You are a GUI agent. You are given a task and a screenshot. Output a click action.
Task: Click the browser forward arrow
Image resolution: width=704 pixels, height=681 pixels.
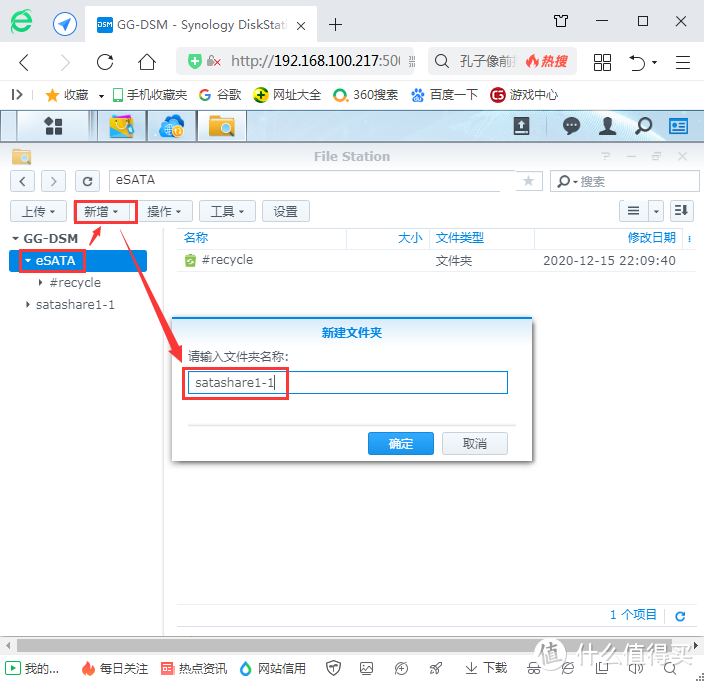[x=65, y=62]
